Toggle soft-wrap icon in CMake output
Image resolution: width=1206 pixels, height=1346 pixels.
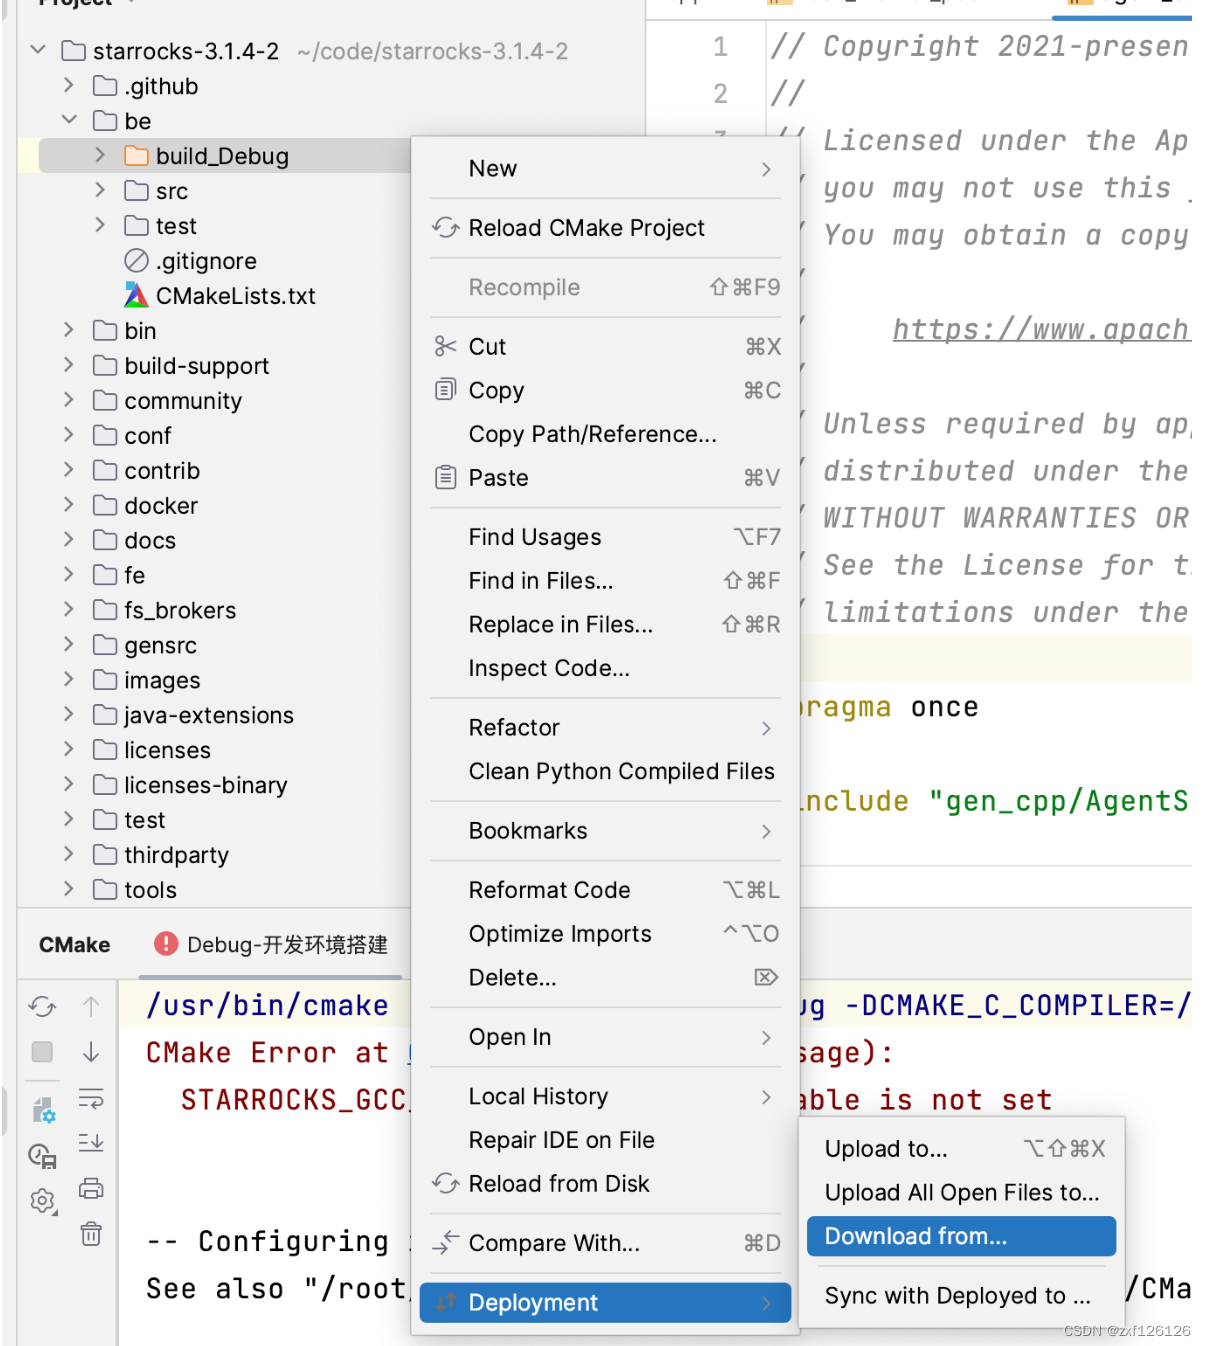[x=91, y=1098]
